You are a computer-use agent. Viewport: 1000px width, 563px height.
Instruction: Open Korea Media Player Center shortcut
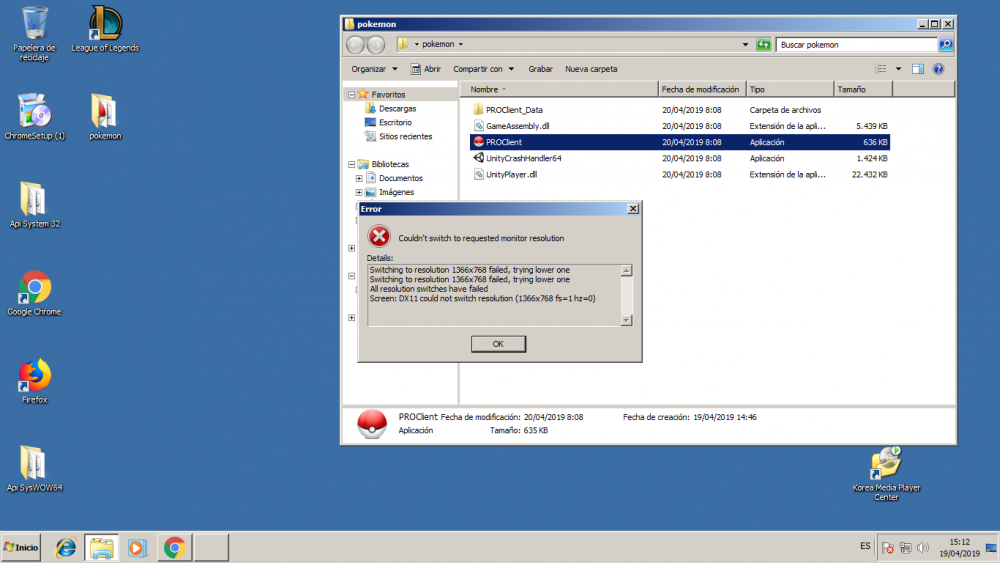click(x=886, y=464)
